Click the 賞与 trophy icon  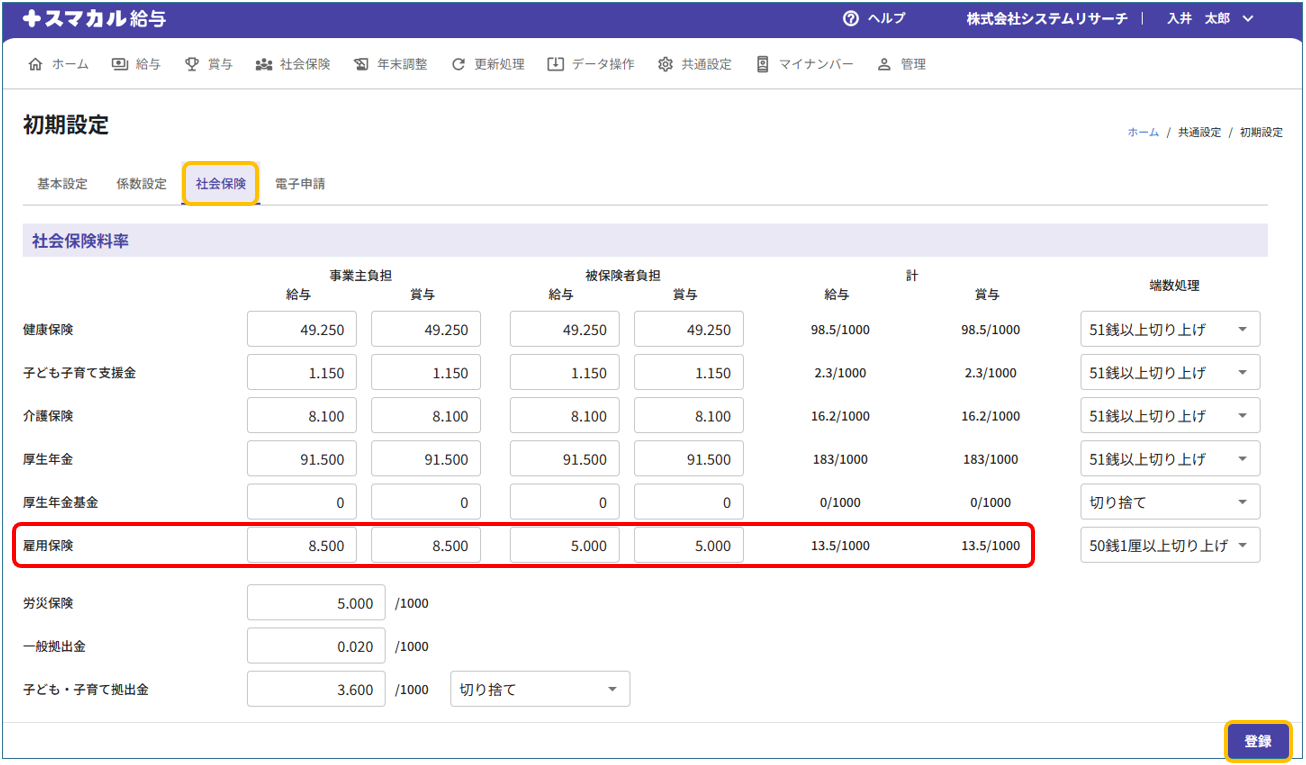(x=192, y=64)
